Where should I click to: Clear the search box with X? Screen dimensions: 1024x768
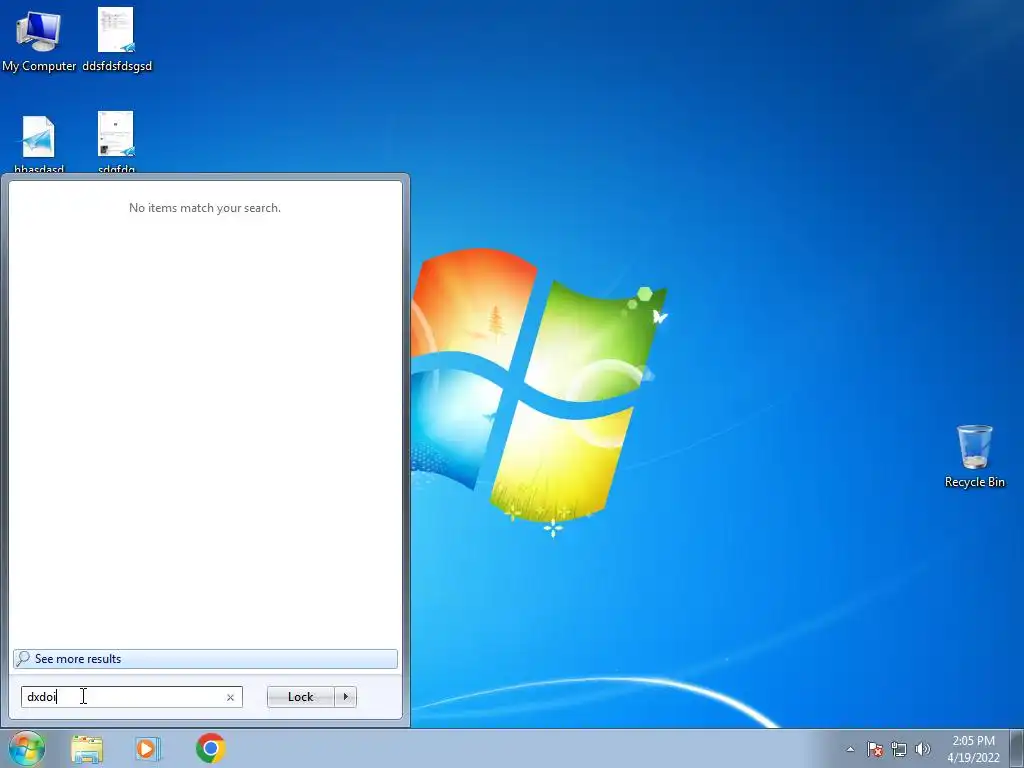(x=230, y=697)
